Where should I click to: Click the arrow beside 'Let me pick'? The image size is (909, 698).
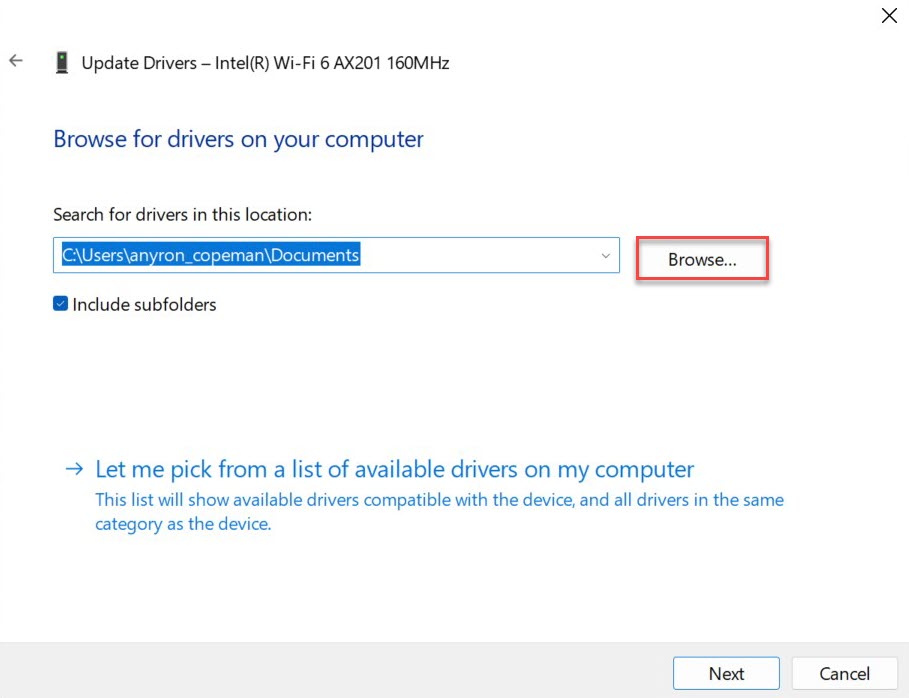(x=74, y=468)
